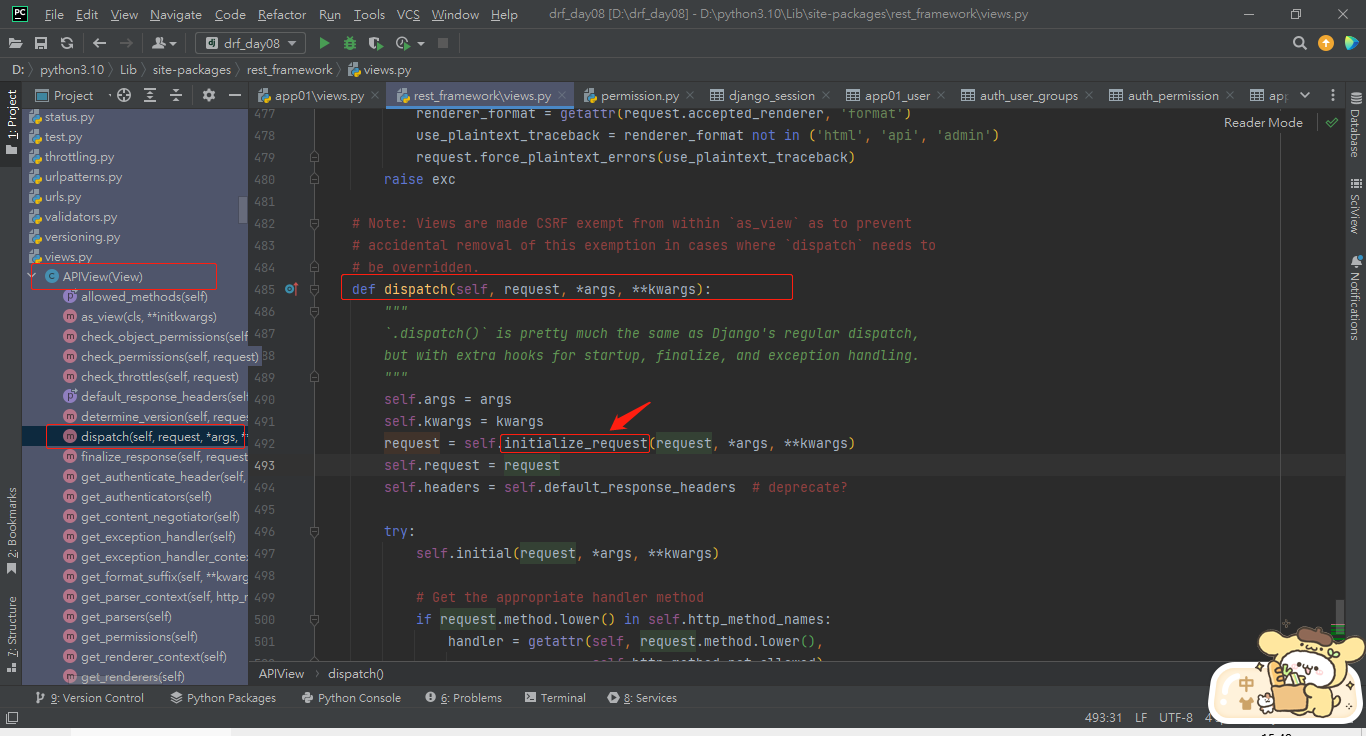Navigate back with the left arrow icon
This screenshot has height=736, width=1366.
tap(99, 43)
